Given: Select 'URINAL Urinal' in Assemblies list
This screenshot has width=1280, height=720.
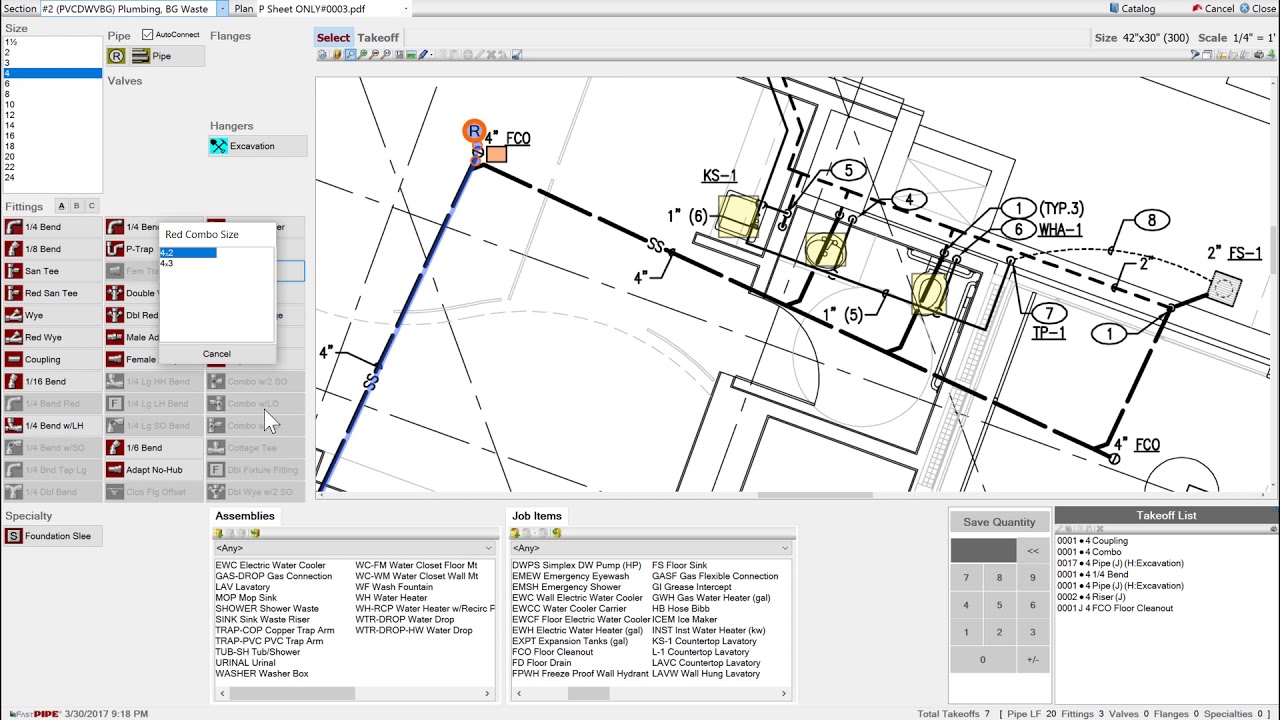Looking at the screenshot, I should [245, 663].
